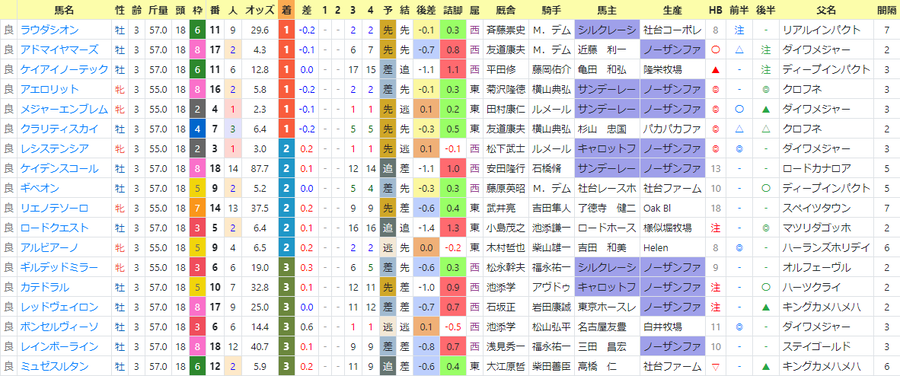Open horse link クラリティスカイ

click(59, 129)
